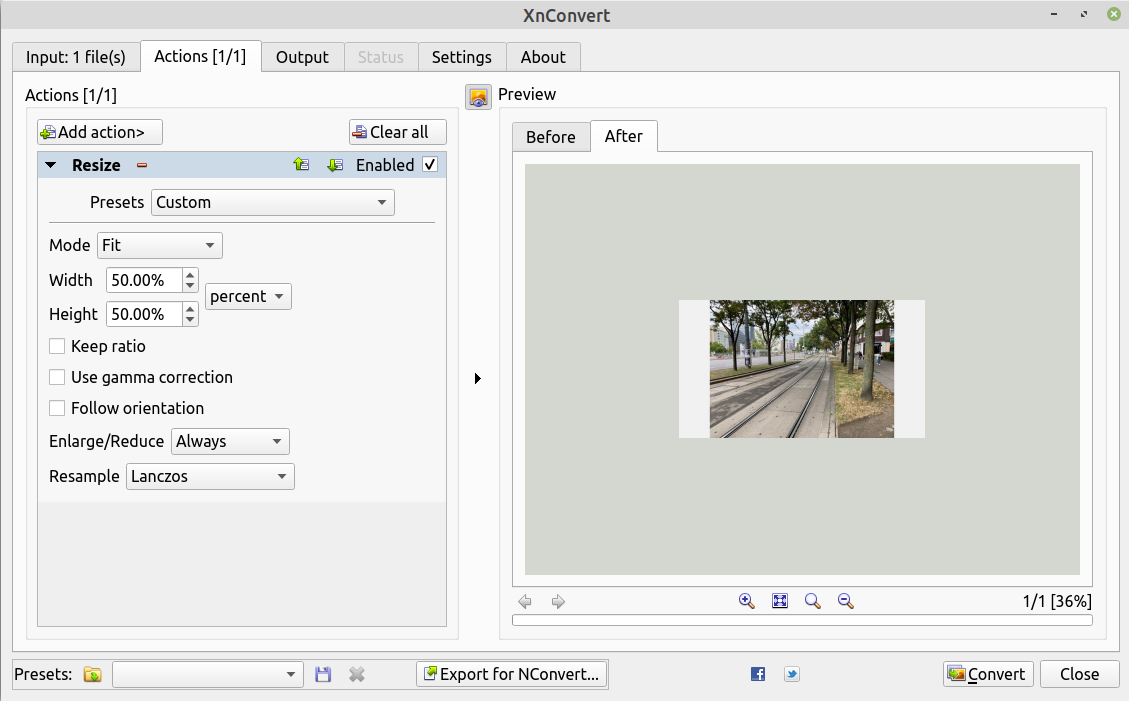The image size is (1129, 701).
Task: Toggle Use gamma correction checkbox
Action: pyautogui.click(x=57, y=378)
